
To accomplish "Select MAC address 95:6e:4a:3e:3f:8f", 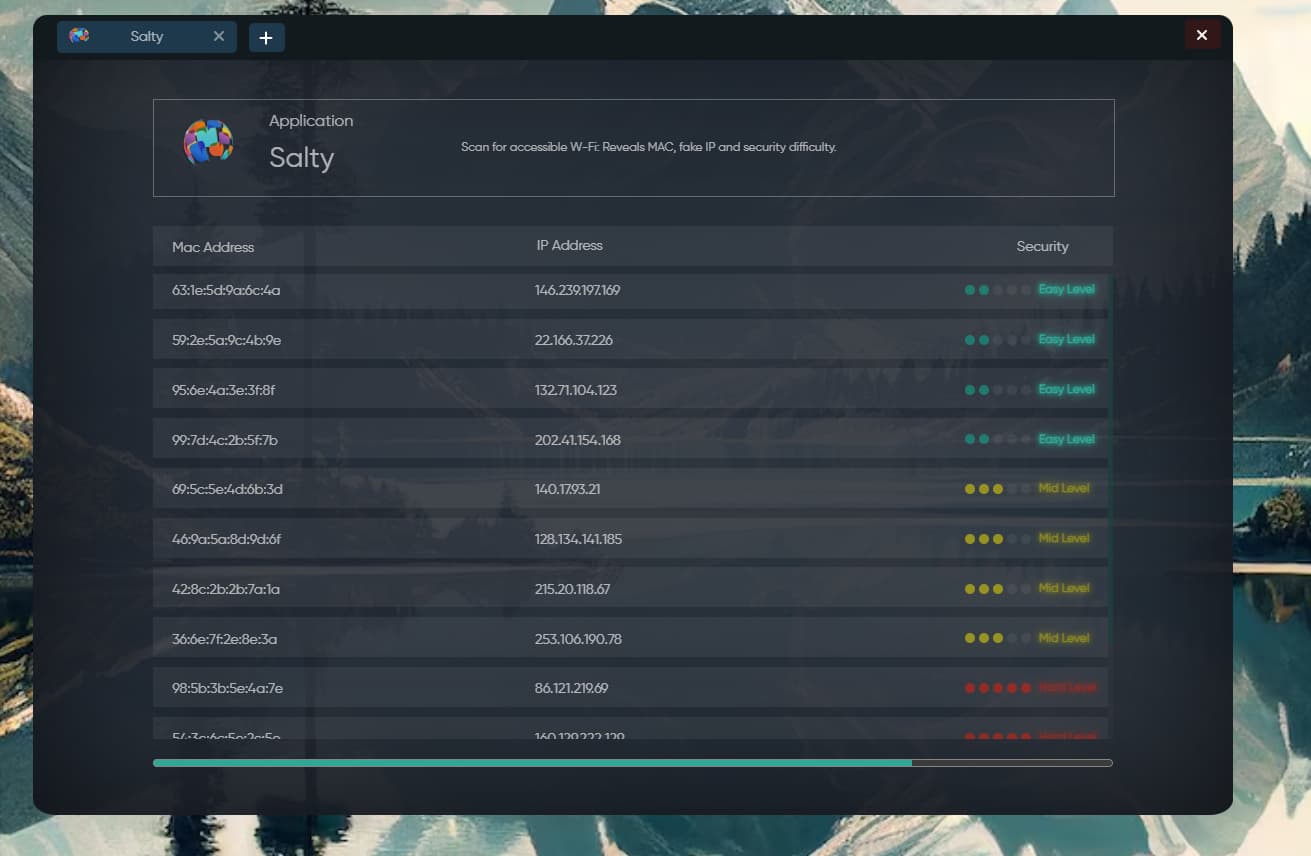I will point(223,390).
